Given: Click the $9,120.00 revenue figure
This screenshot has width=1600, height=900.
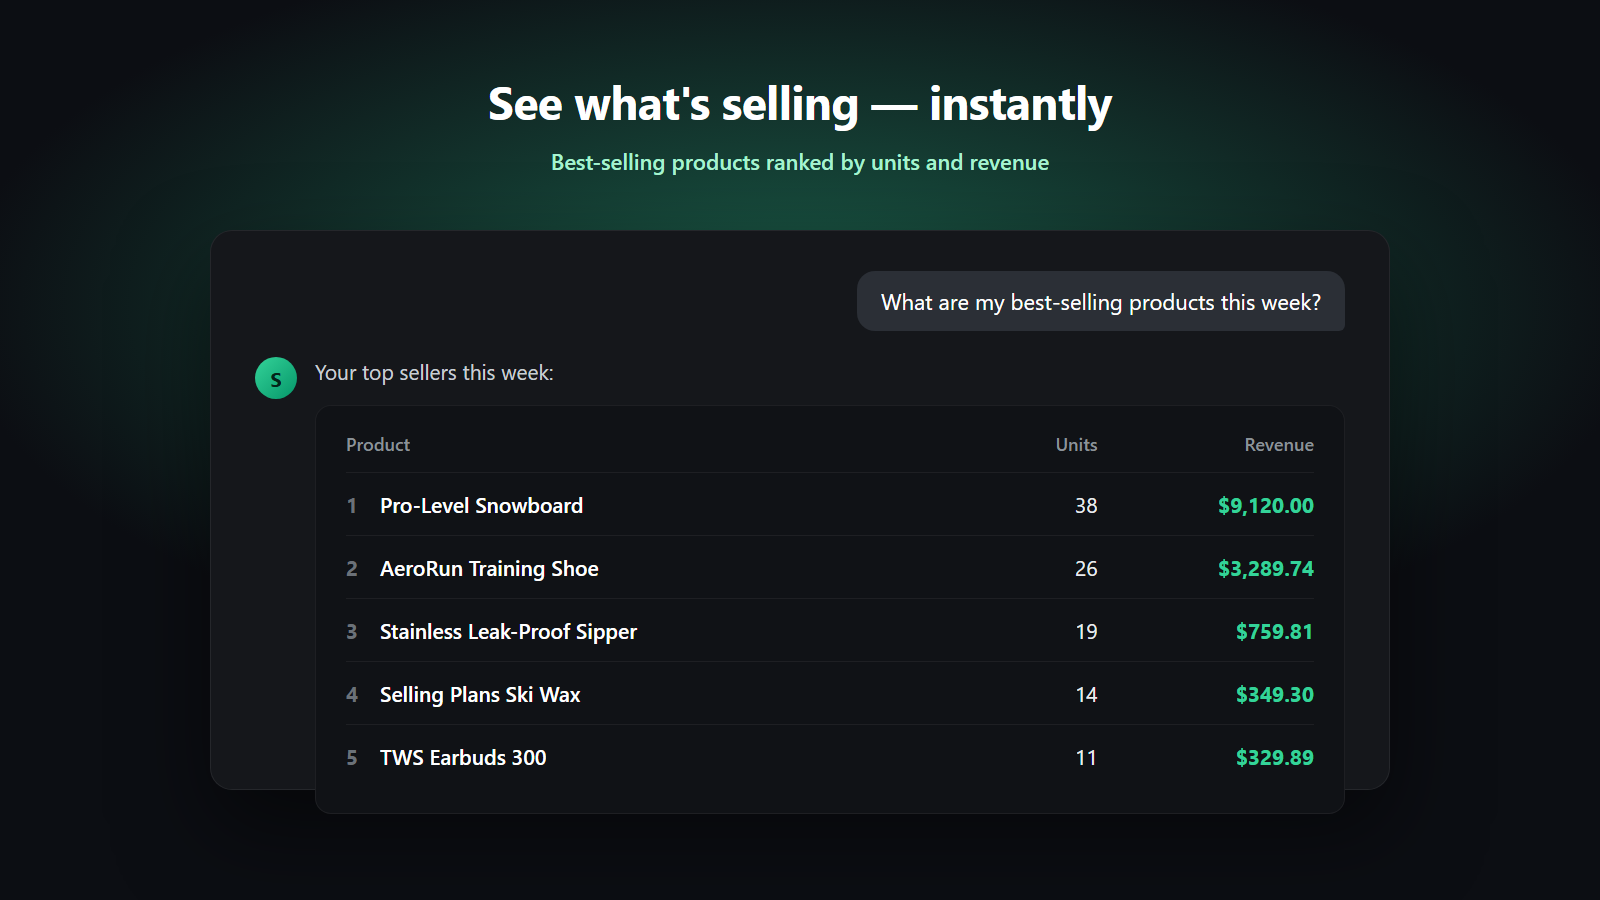Looking at the screenshot, I should click(1266, 506).
